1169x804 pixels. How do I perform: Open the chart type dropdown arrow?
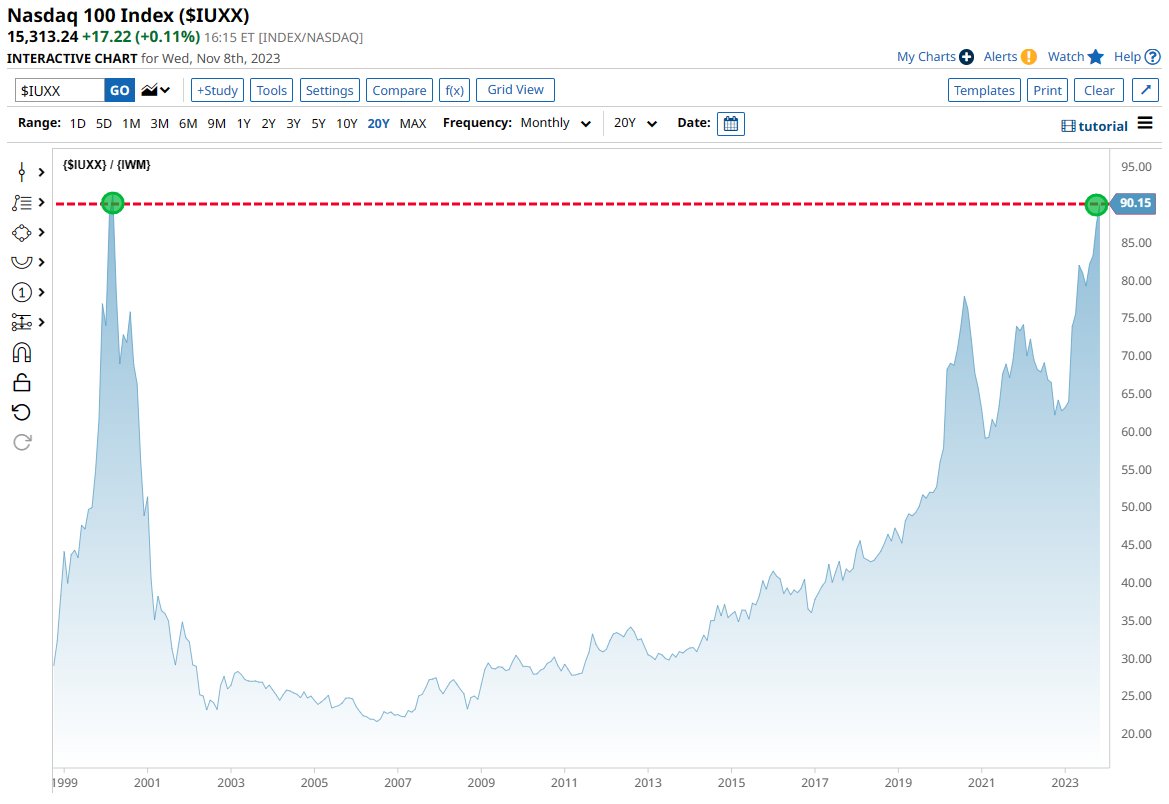166,90
